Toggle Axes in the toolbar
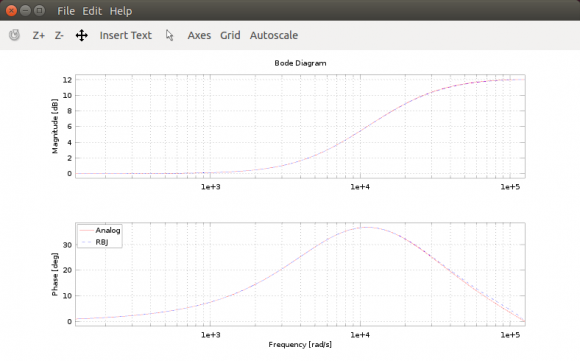Image resolution: width=580 pixels, height=361 pixels. [x=199, y=36]
